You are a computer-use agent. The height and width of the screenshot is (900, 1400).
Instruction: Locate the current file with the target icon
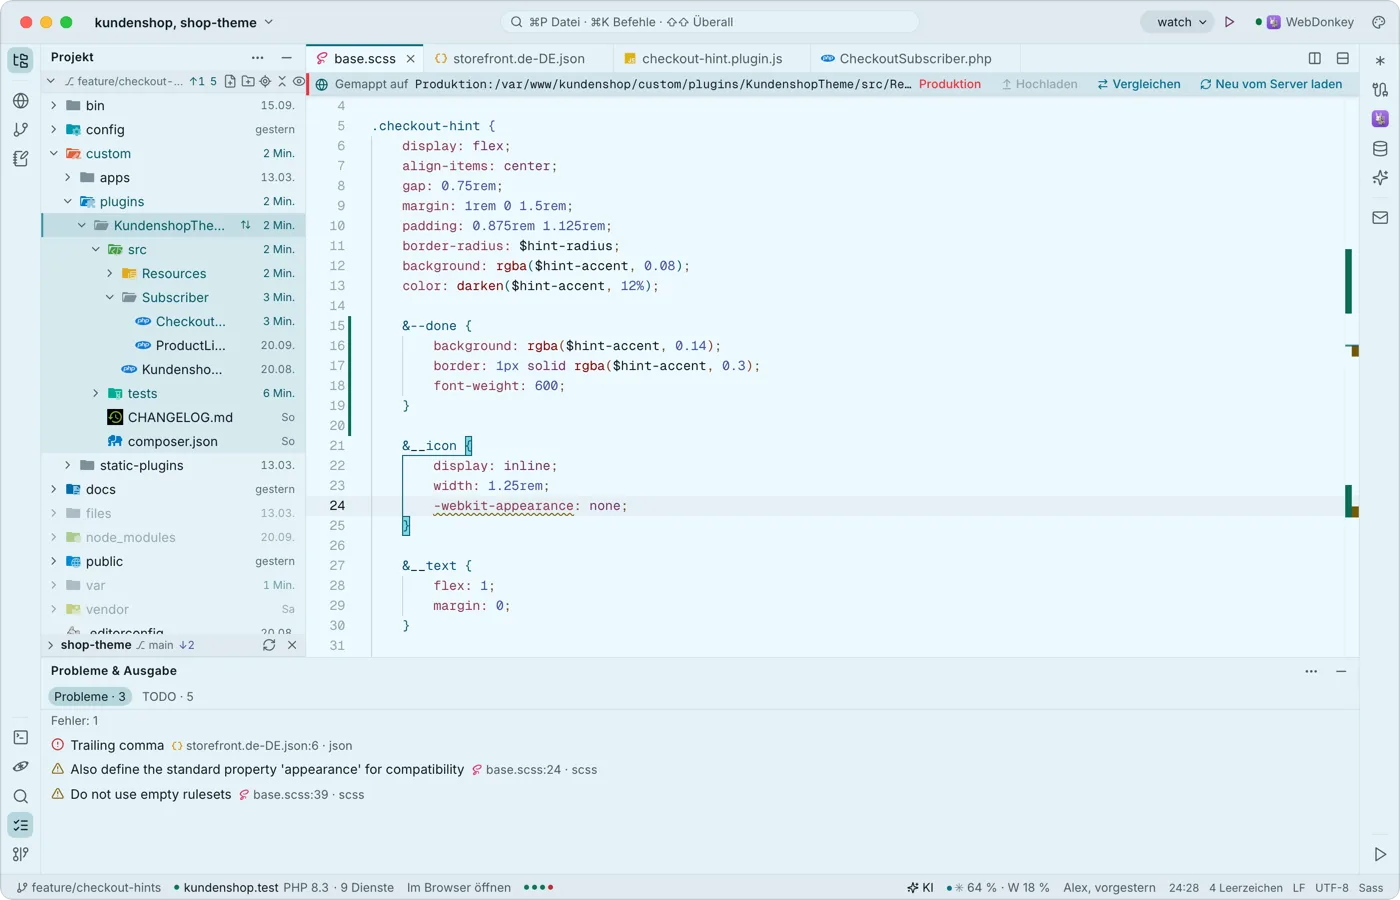[265, 82]
